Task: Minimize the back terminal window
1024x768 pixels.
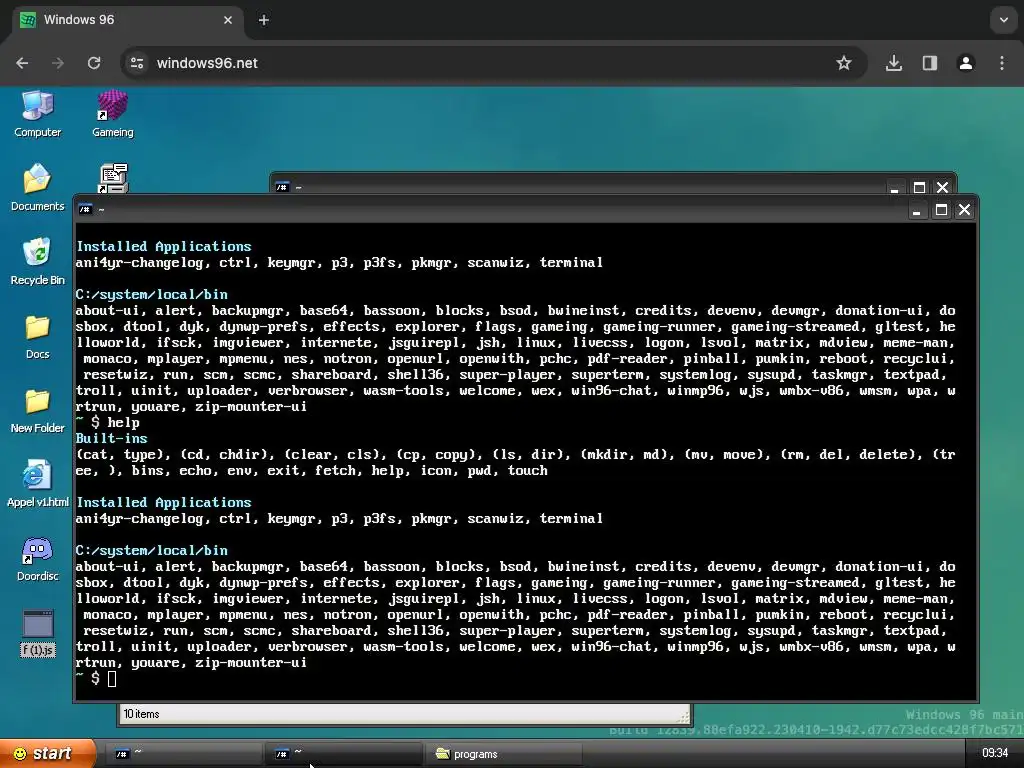Action: [x=894, y=188]
